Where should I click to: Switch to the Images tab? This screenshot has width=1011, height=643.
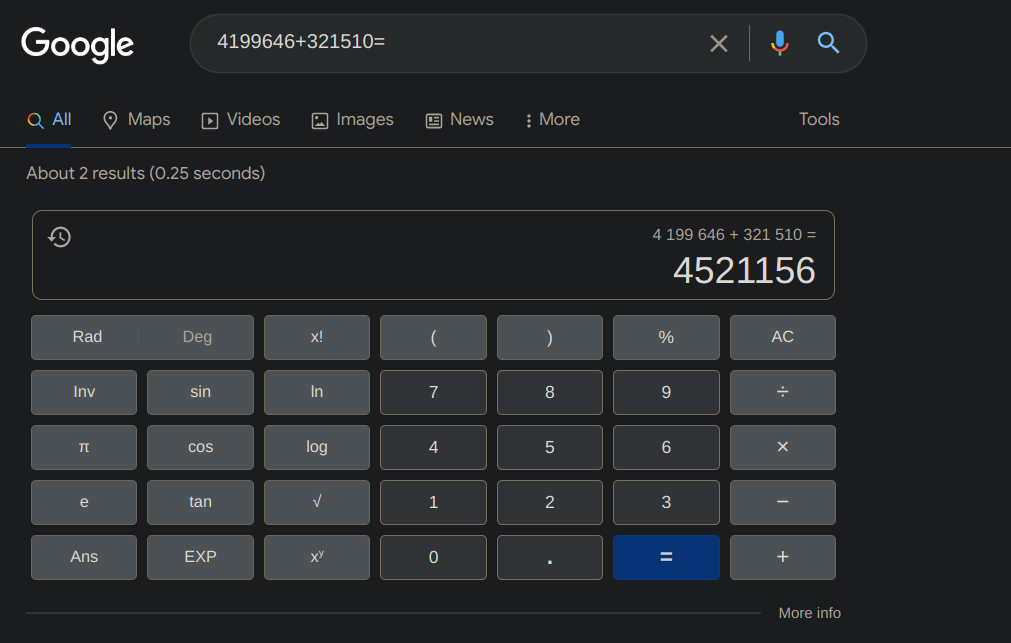click(x=352, y=120)
